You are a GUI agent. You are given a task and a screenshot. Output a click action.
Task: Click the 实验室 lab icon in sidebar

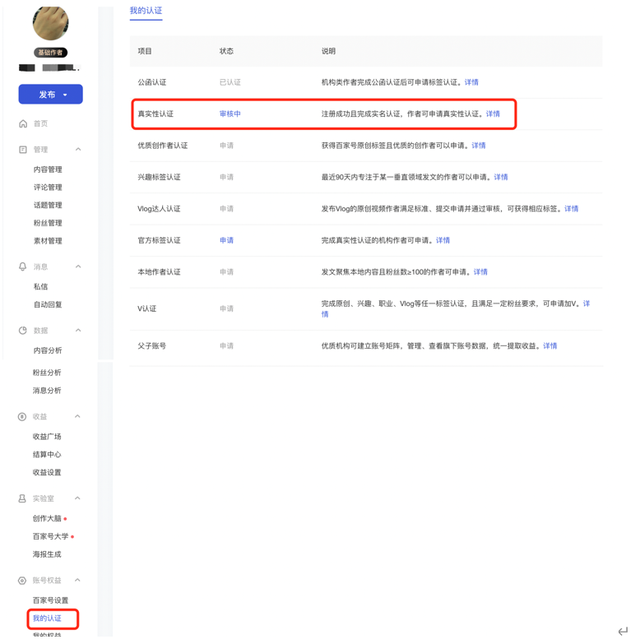pyautogui.click(x=22, y=498)
